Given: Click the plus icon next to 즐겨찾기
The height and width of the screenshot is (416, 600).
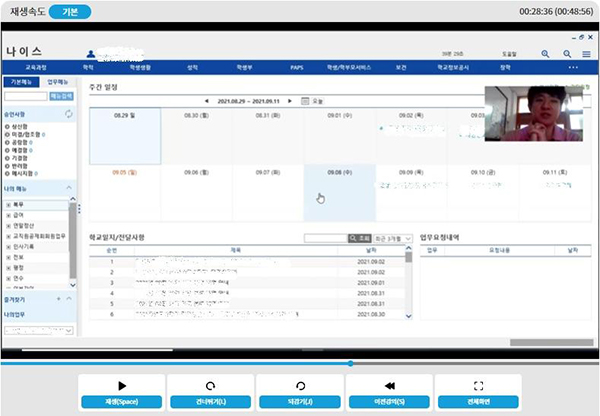Looking at the screenshot, I should pyautogui.click(x=59, y=299).
